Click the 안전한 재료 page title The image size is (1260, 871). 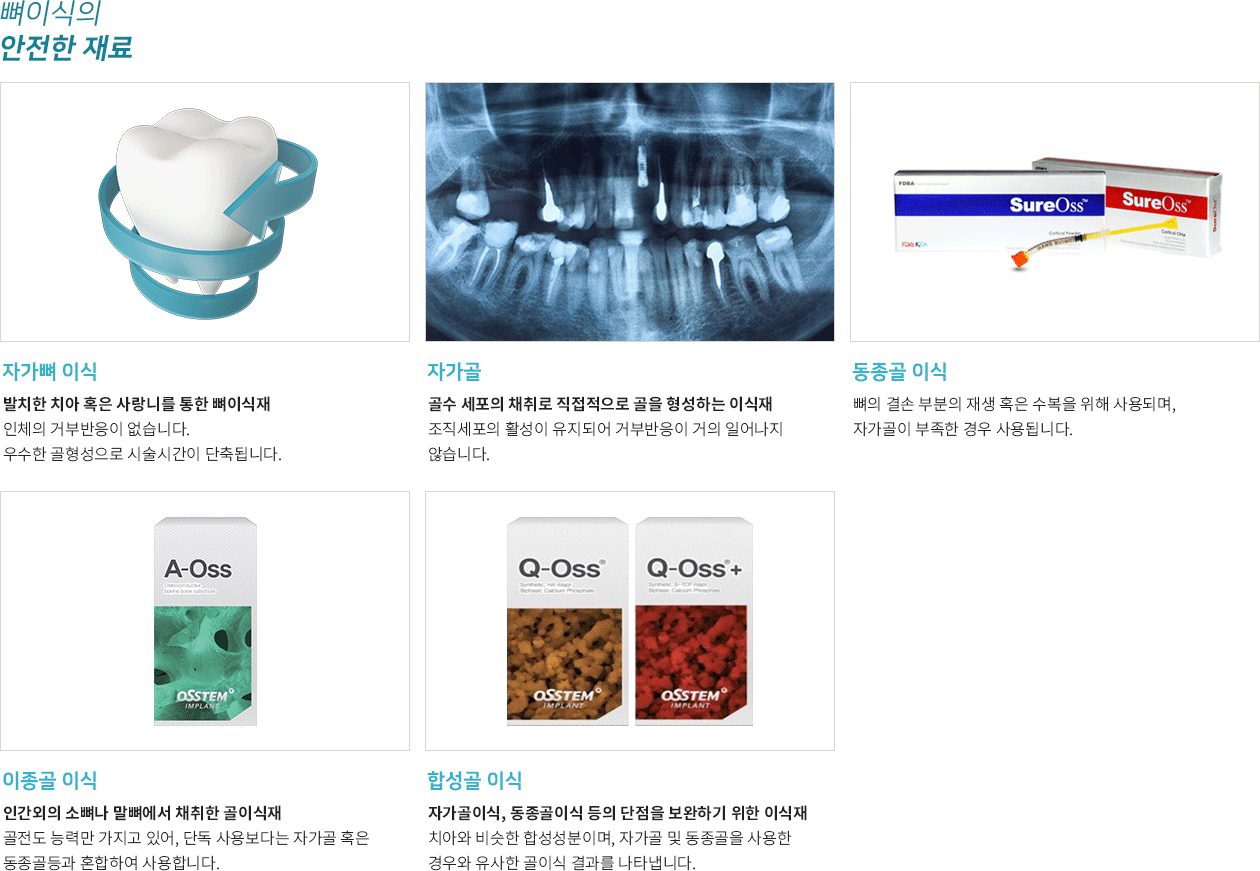(66, 48)
